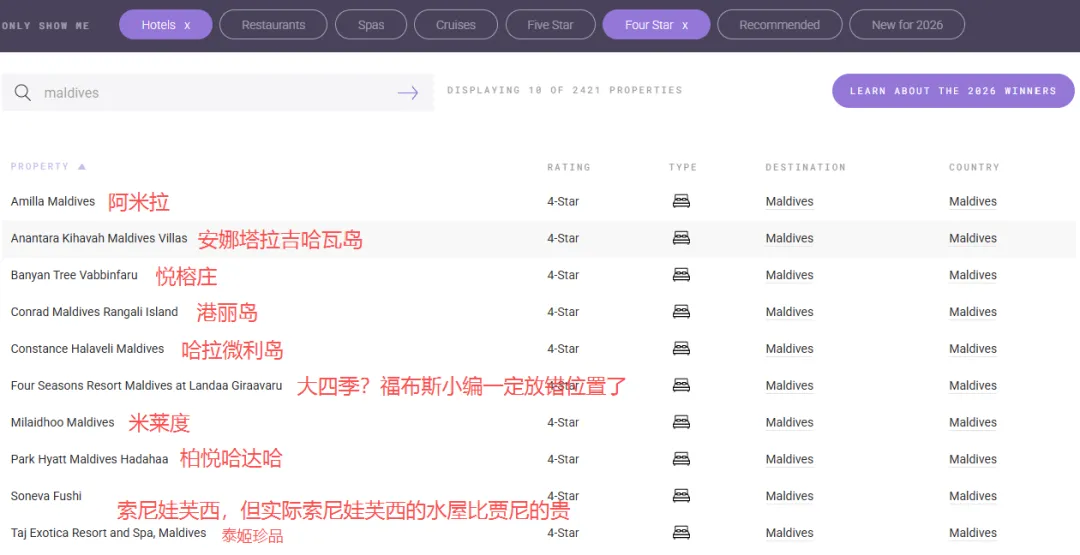The image size is (1080, 555).
Task: Click Maldives country in Soneva Fushi row
Action: [x=973, y=496]
